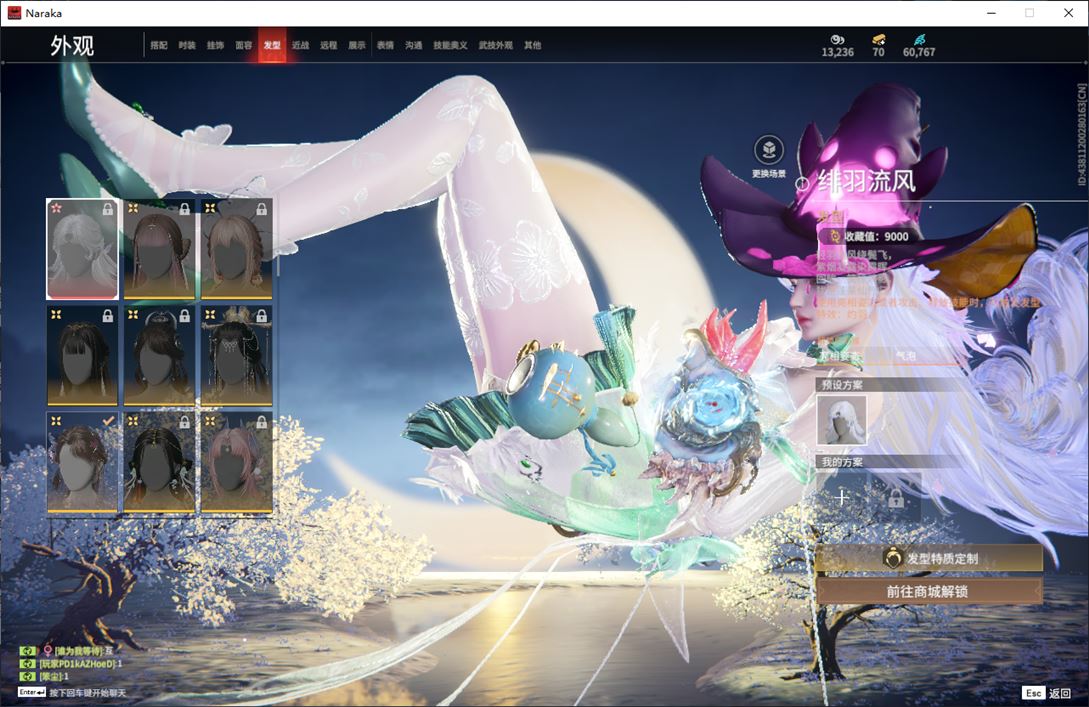Image resolution: width=1089 pixels, height=707 pixels.
Task: Click 前往商城解锁 to unlock in store
Action: (x=929, y=592)
